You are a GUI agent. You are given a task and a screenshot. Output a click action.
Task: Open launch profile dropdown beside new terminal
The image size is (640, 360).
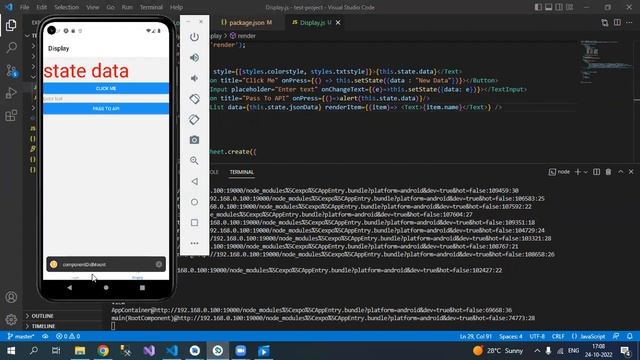coord(586,172)
